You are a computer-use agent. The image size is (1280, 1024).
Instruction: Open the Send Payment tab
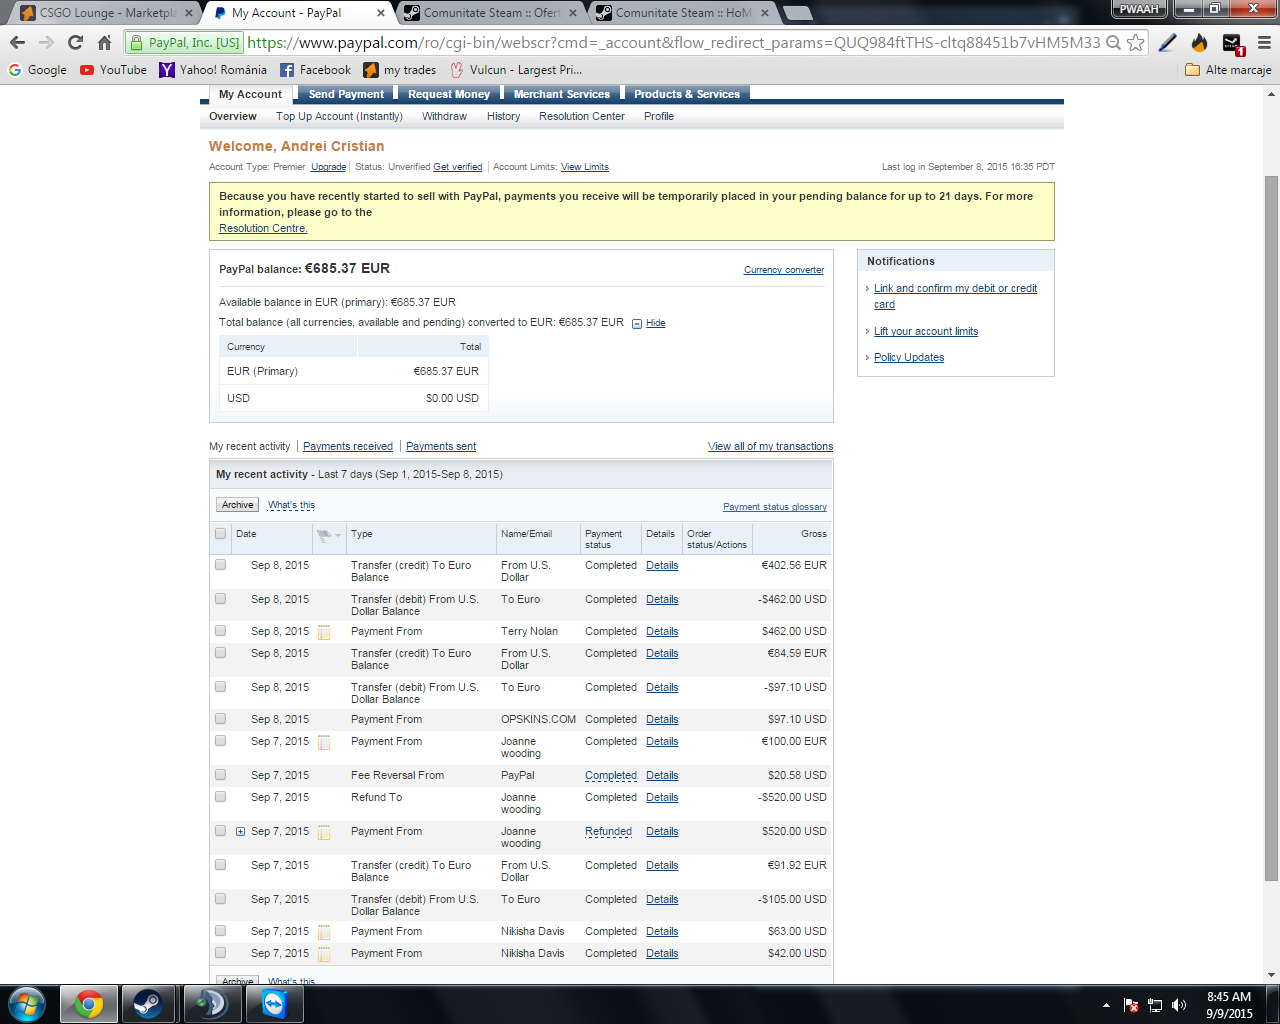[346, 94]
